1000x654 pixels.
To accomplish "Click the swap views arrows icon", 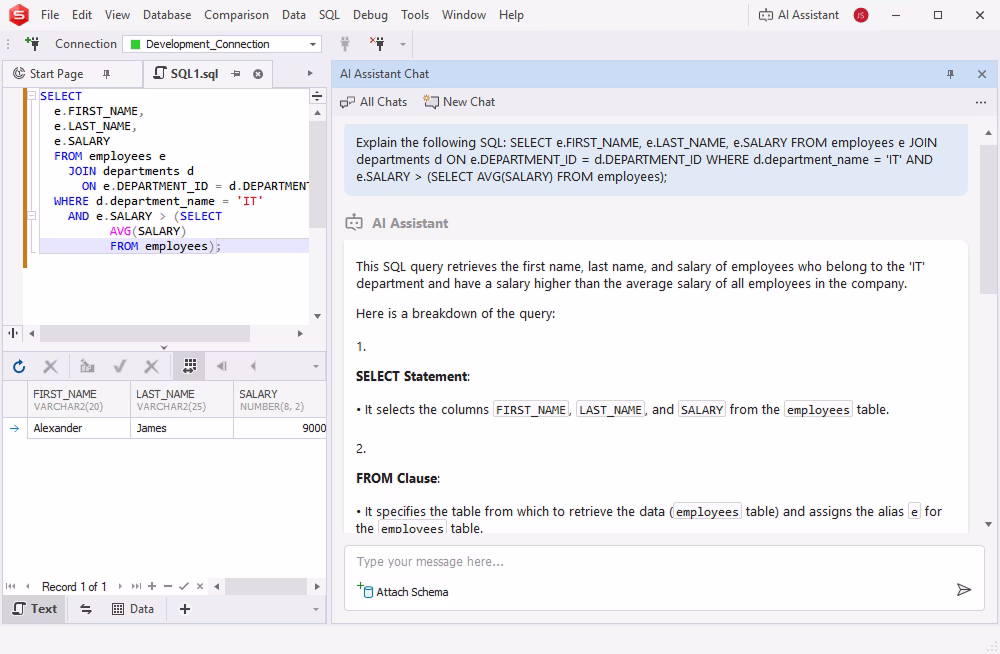I will coord(85,609).
